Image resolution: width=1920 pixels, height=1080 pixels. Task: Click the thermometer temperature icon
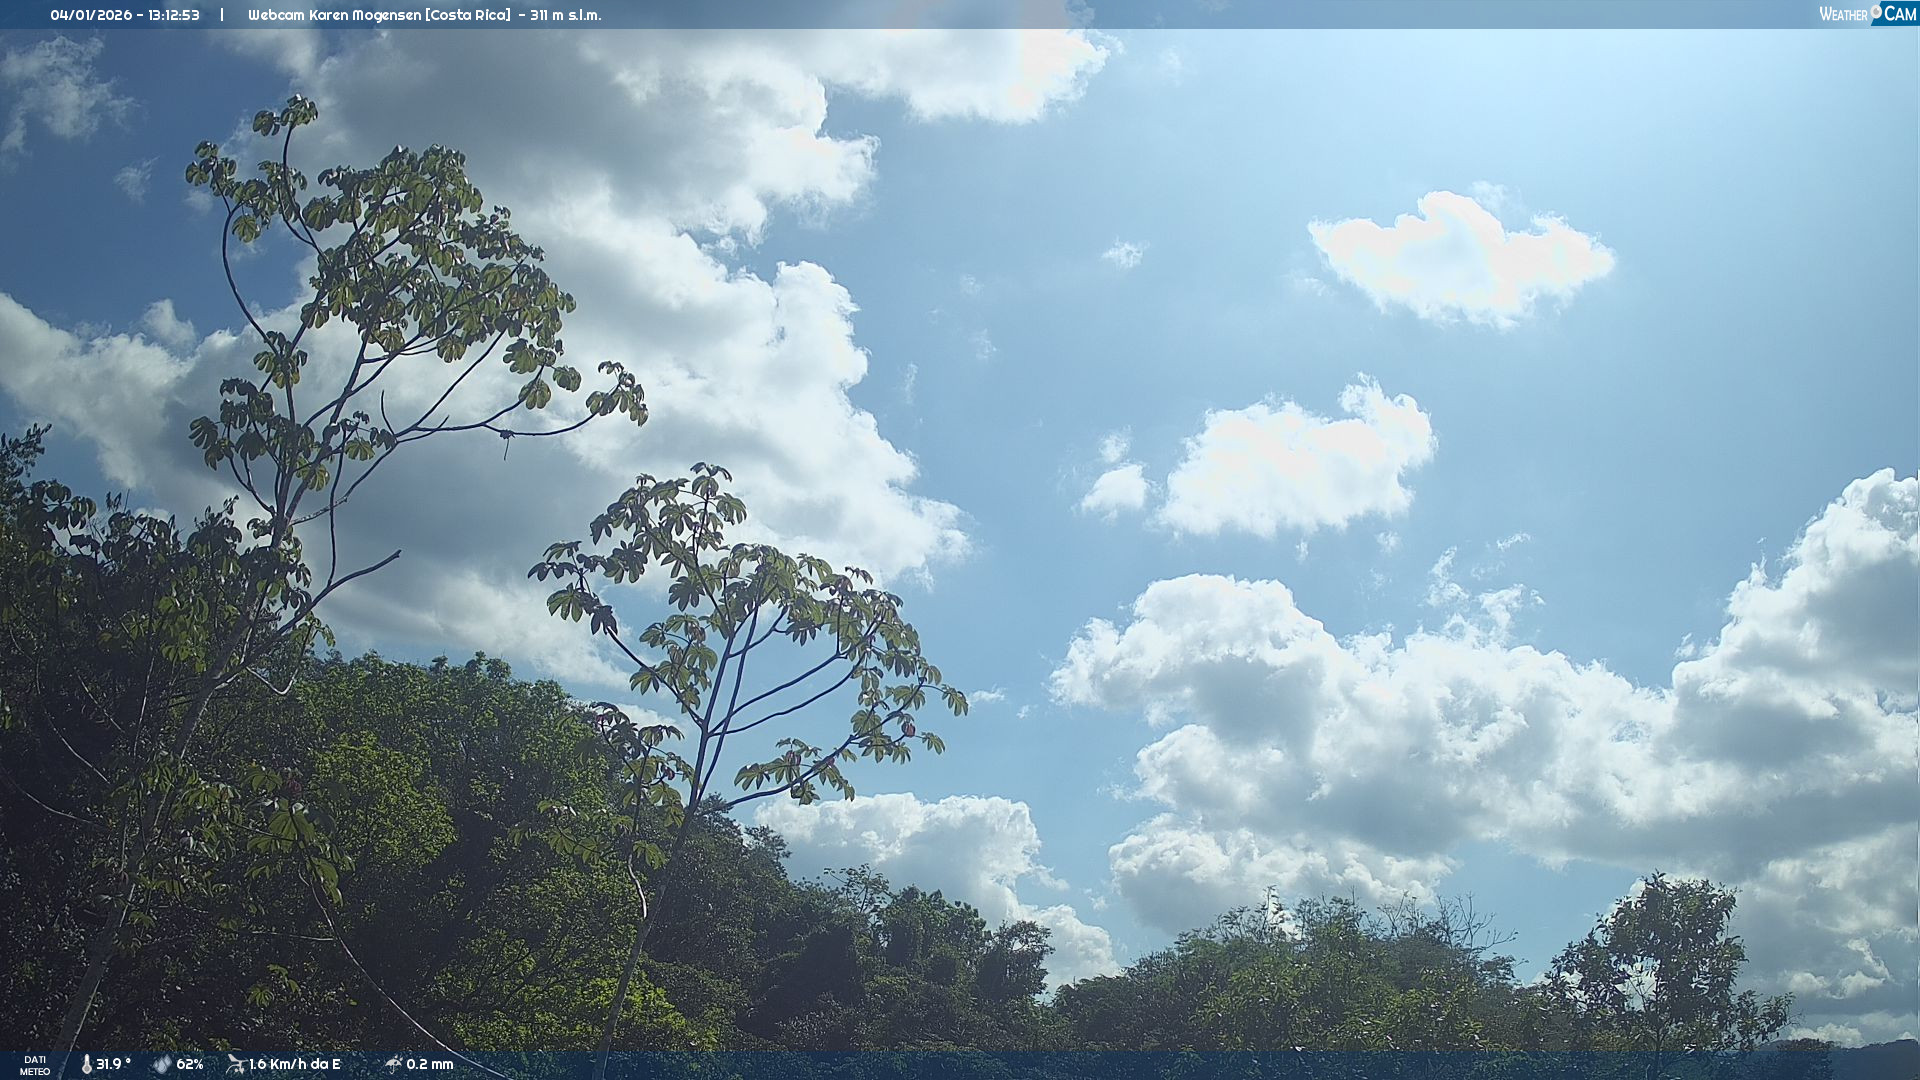(x=86, y=1065)
